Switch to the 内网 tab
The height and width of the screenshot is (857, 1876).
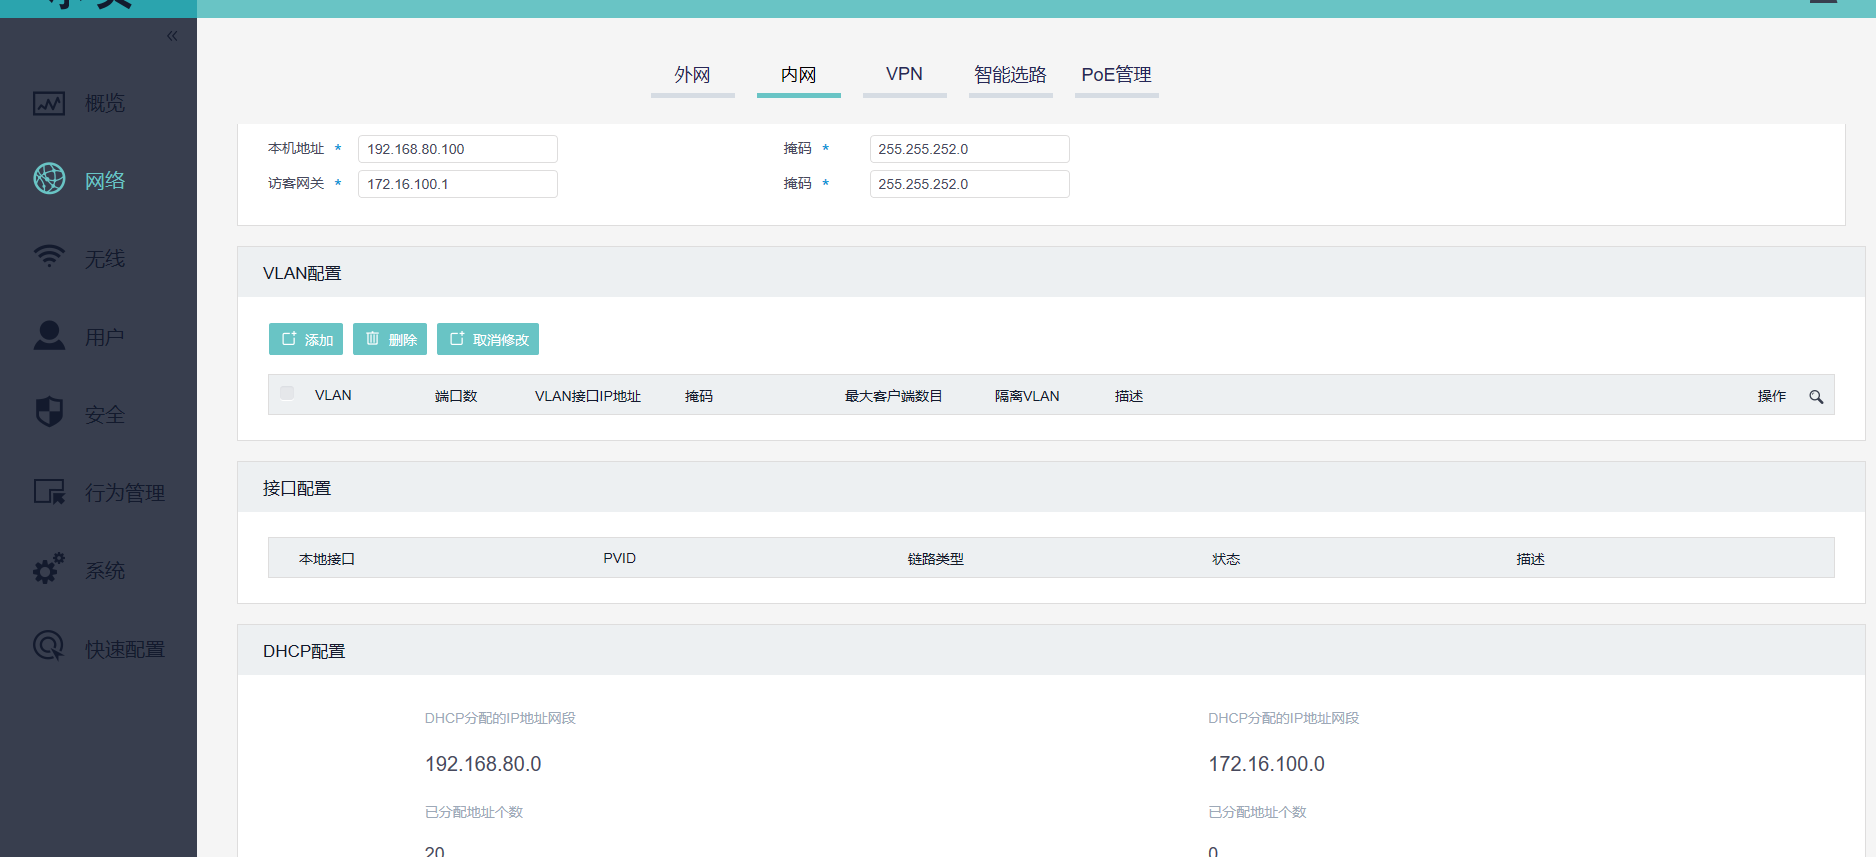[x=798, y=75]
